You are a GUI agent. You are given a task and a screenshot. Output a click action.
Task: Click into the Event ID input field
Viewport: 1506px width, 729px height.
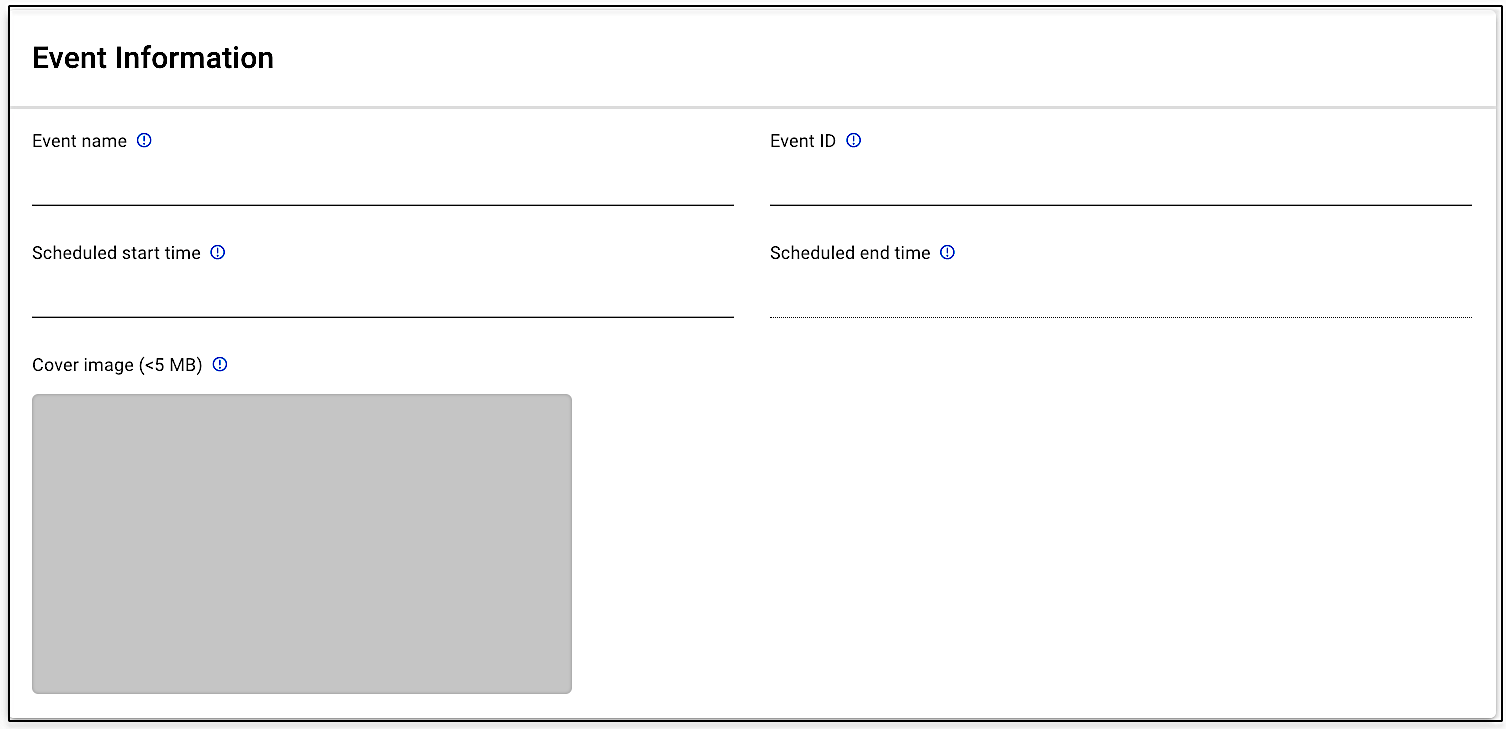point(1120,185)
